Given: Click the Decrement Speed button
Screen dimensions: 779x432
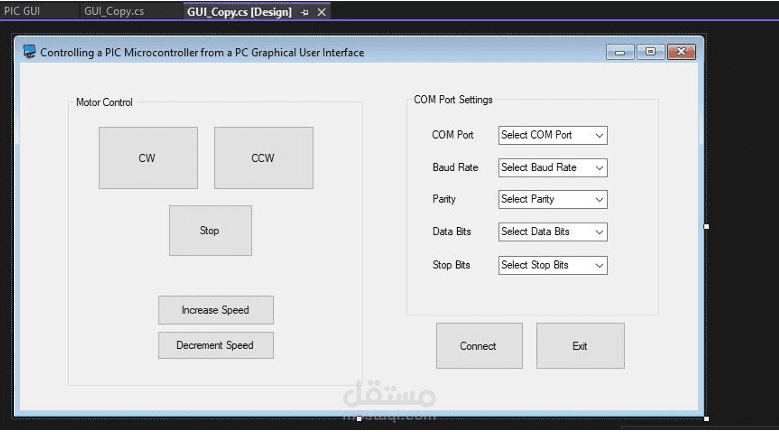Looking at the screenshot, I should (216, 345).
